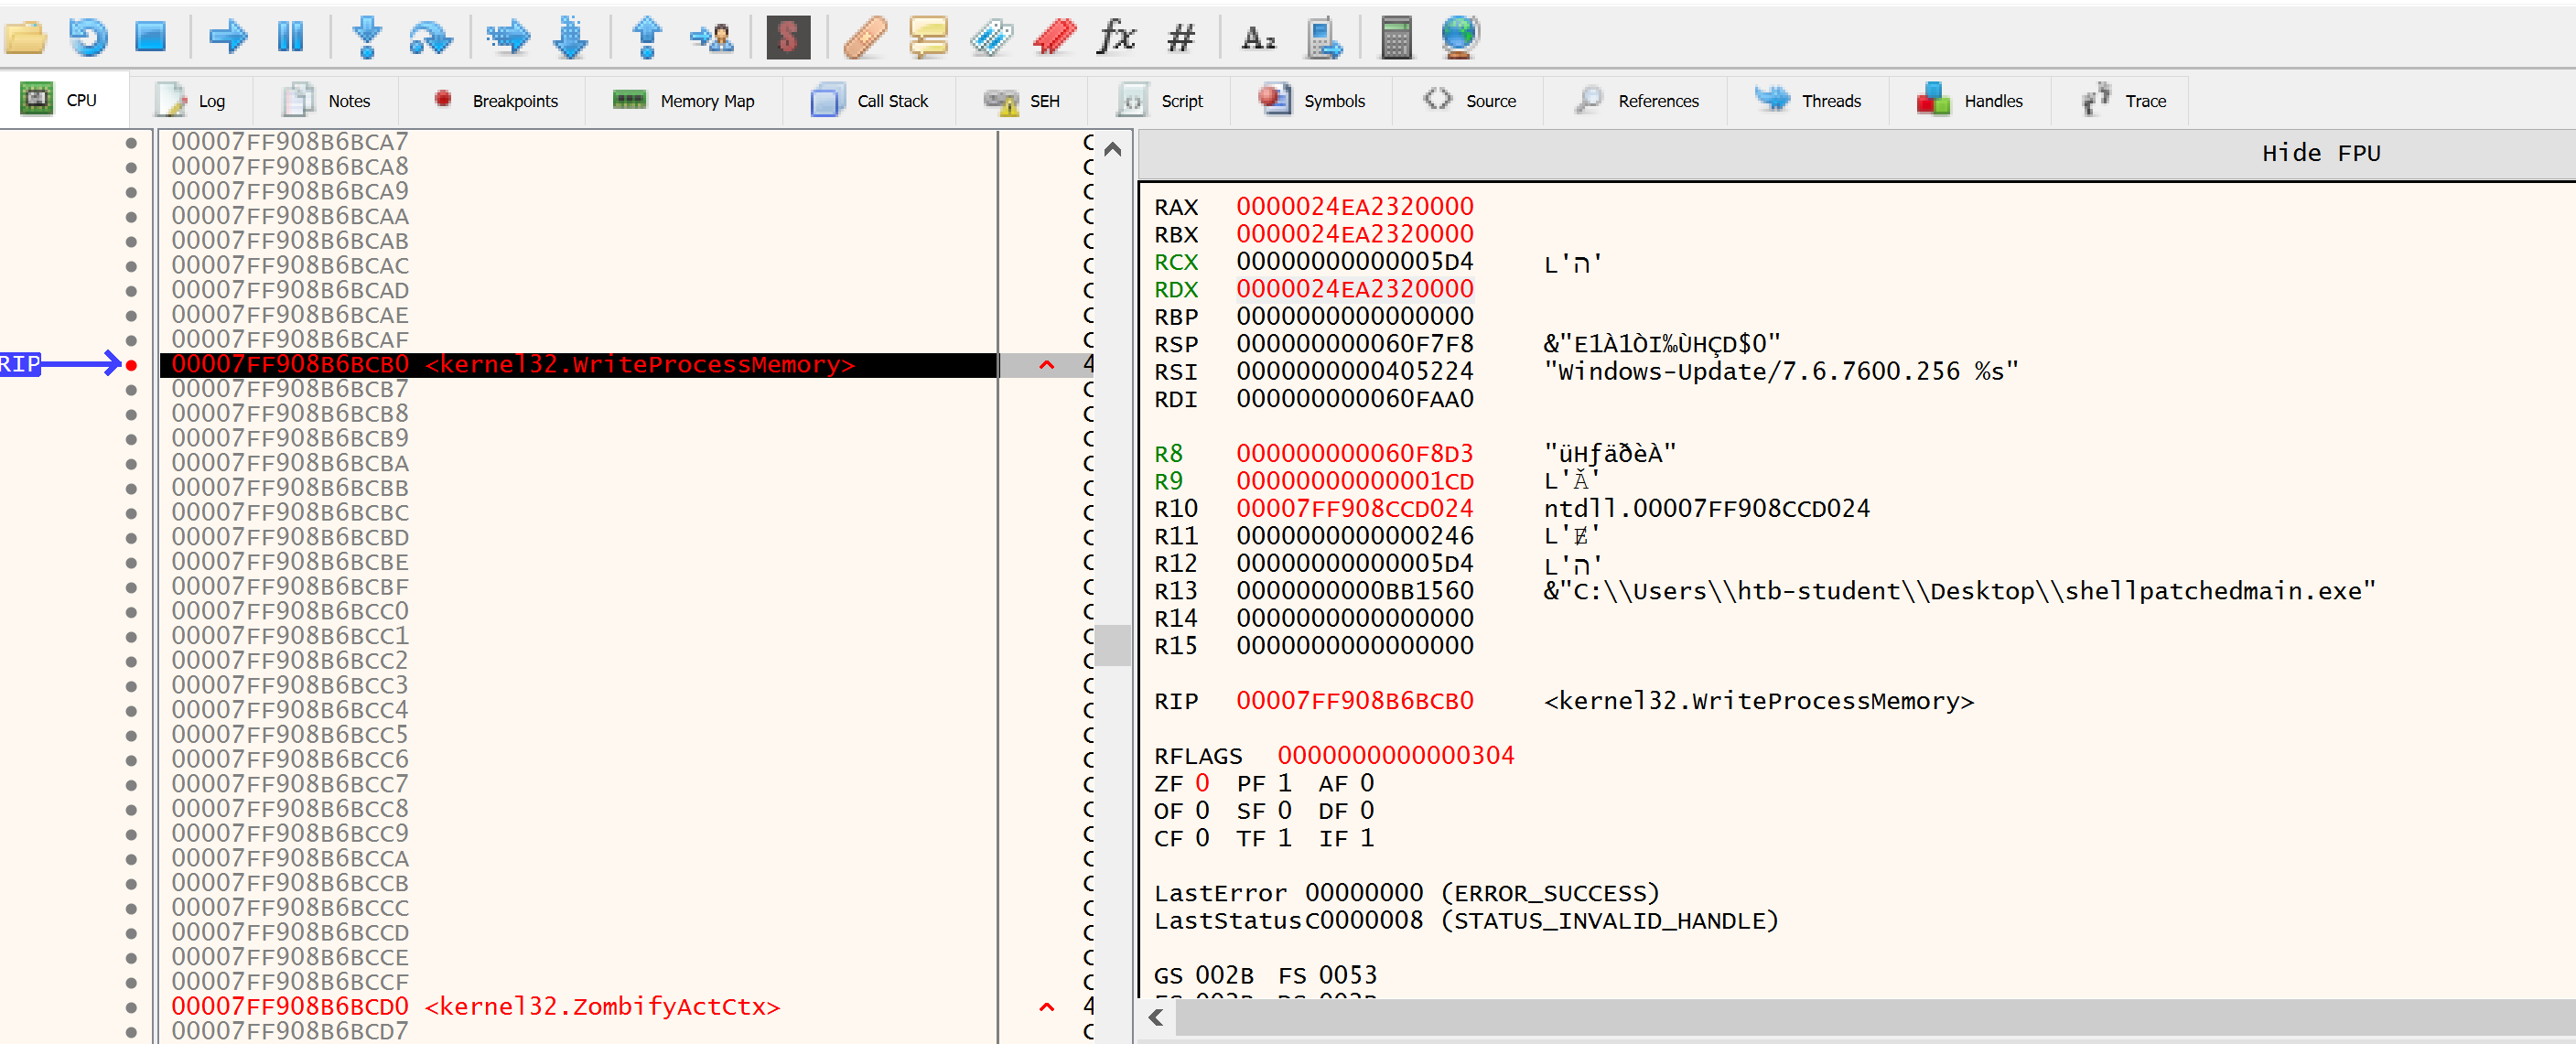
Task: Stop the debuggee with the blue square
Action: pos(151,38)
